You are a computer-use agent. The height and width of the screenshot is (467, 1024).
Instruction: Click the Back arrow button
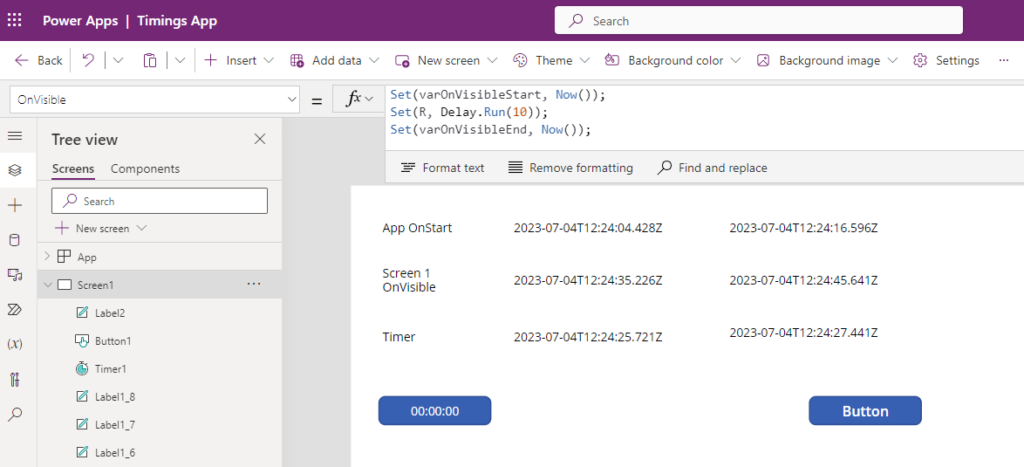coord(39,60)
